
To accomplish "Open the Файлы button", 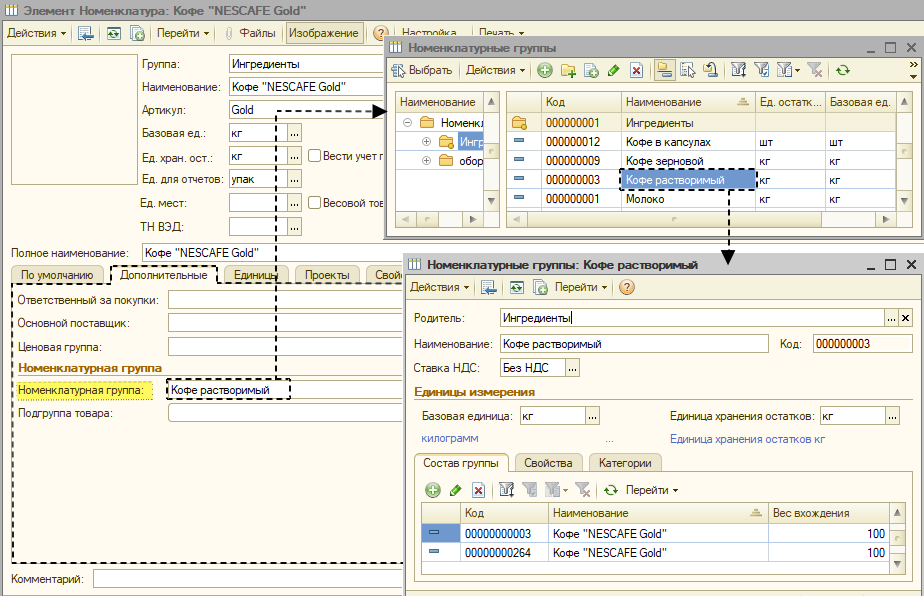I will click(250, 34).
